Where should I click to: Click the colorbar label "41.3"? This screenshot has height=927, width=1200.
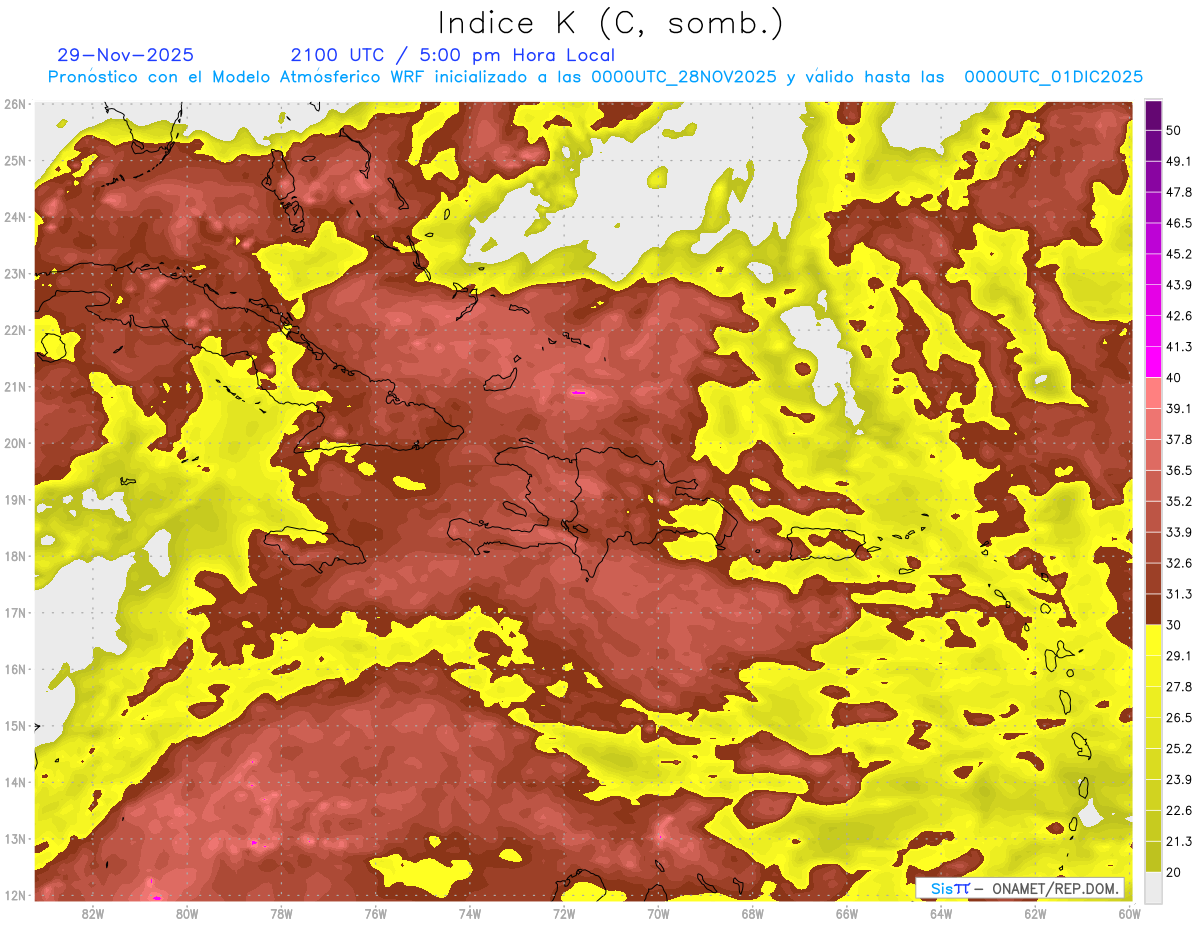pos(1179,347)
